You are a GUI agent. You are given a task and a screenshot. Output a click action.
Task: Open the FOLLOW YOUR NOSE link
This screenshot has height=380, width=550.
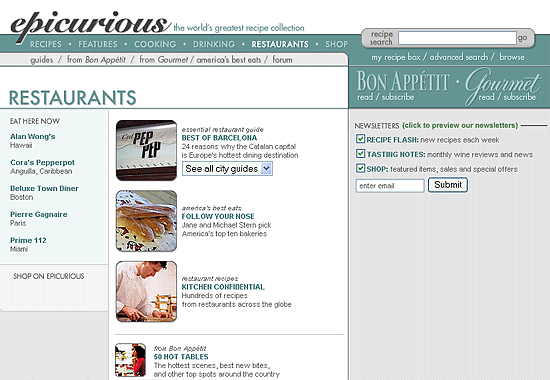218,216
